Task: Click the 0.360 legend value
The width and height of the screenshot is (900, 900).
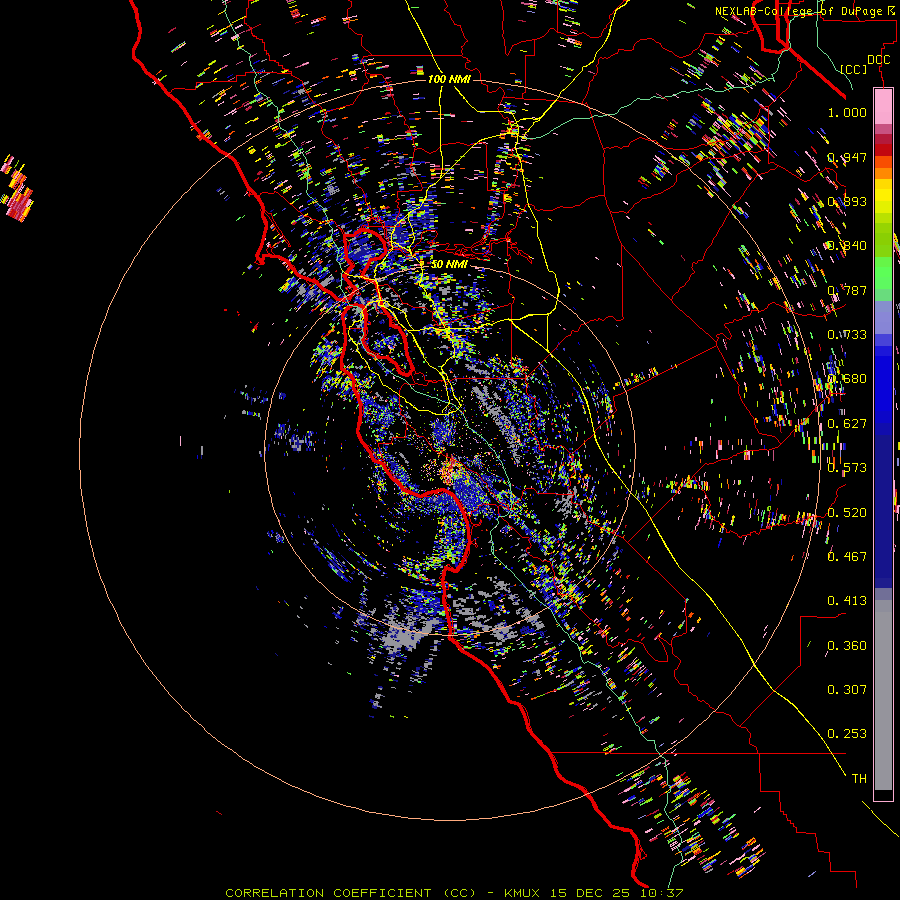Action: pos(847,646)
